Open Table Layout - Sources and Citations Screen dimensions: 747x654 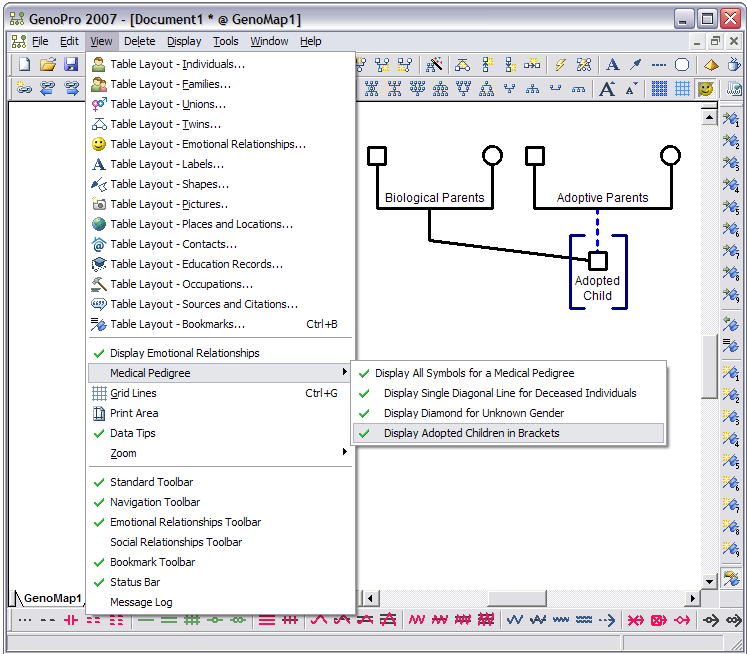pos(204,304)
